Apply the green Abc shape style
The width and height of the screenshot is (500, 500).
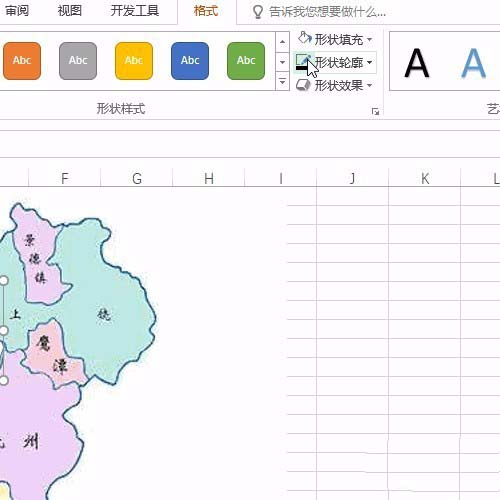point(246,61)
